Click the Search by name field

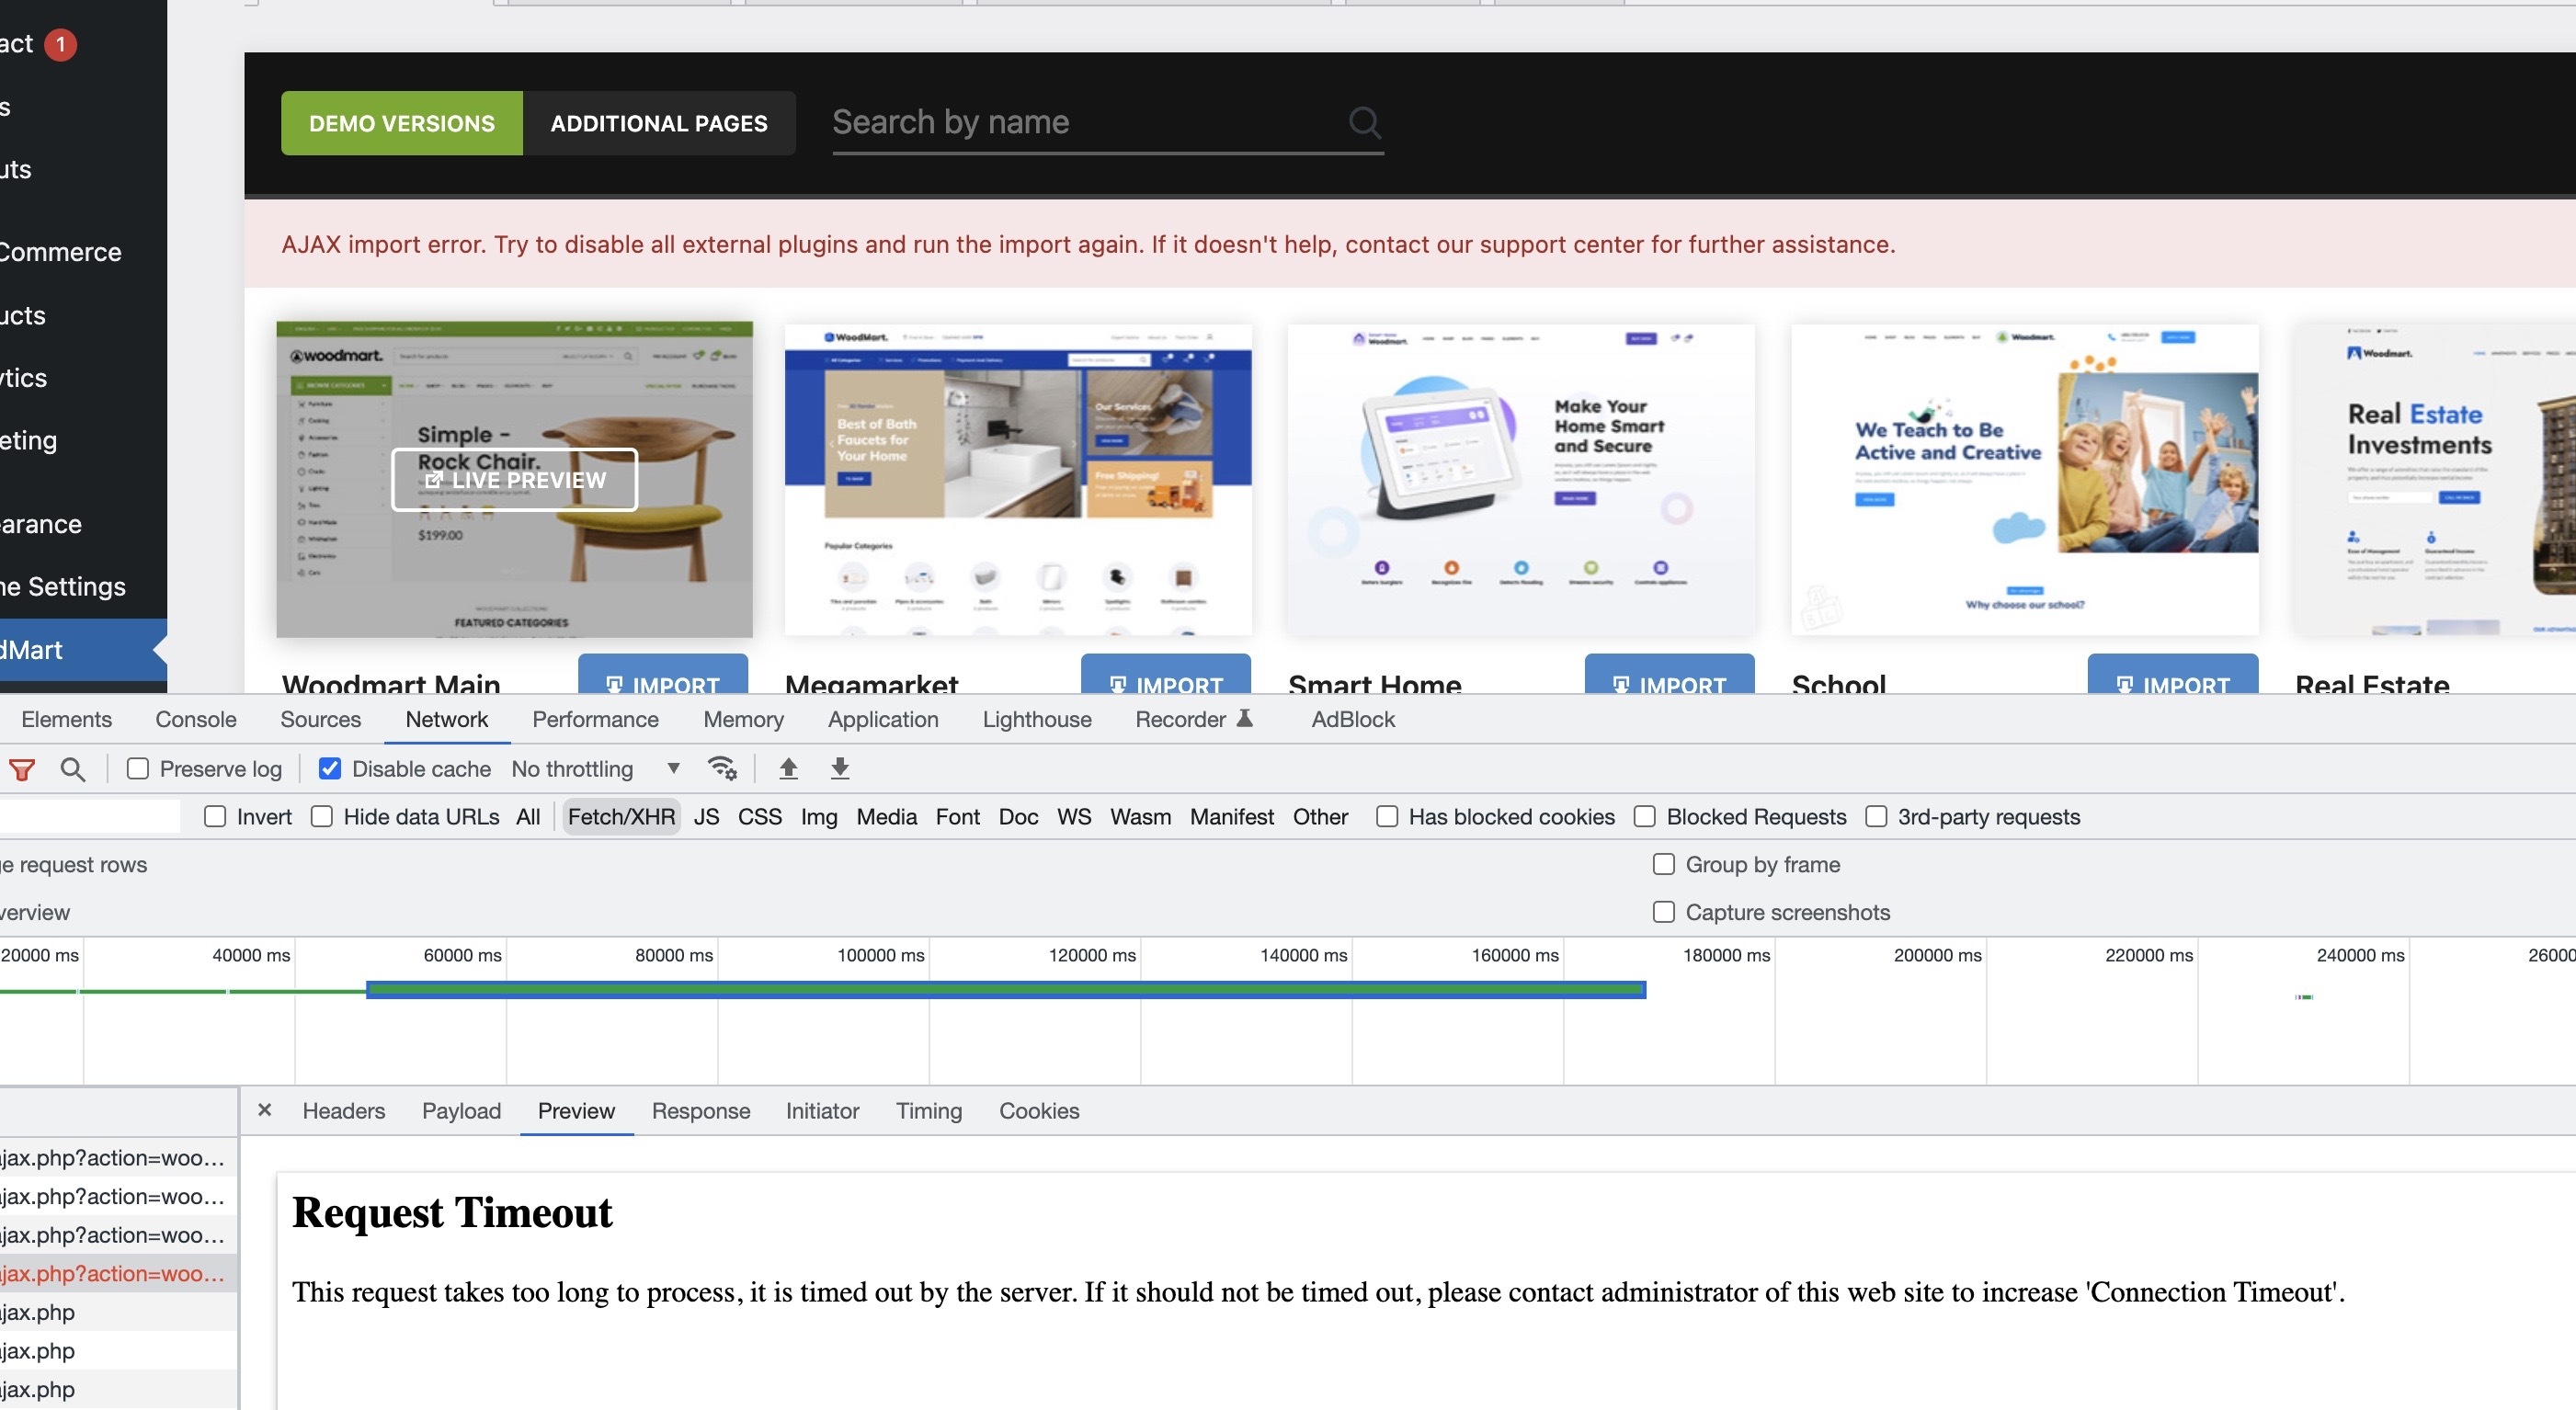pyautogui.click(x=1085, y=123)
